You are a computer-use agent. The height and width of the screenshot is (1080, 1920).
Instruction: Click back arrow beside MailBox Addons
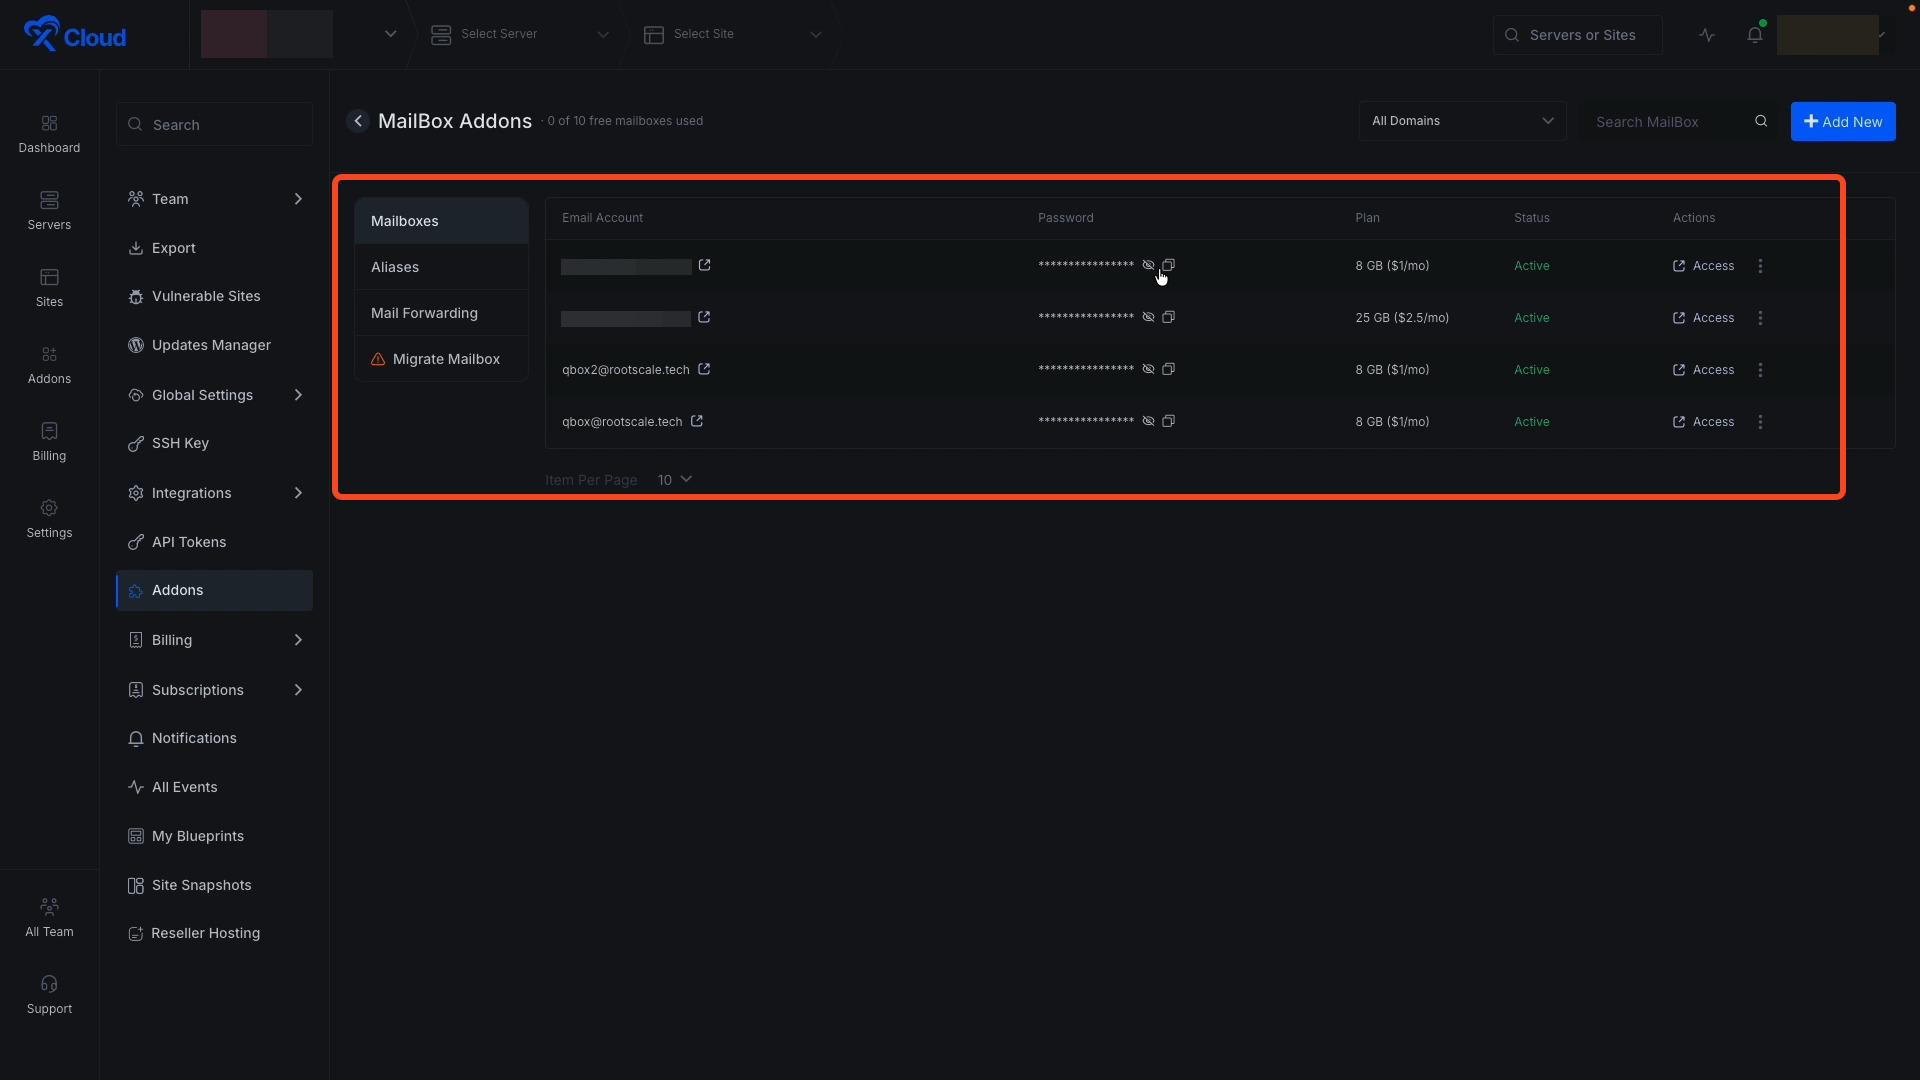358,121
